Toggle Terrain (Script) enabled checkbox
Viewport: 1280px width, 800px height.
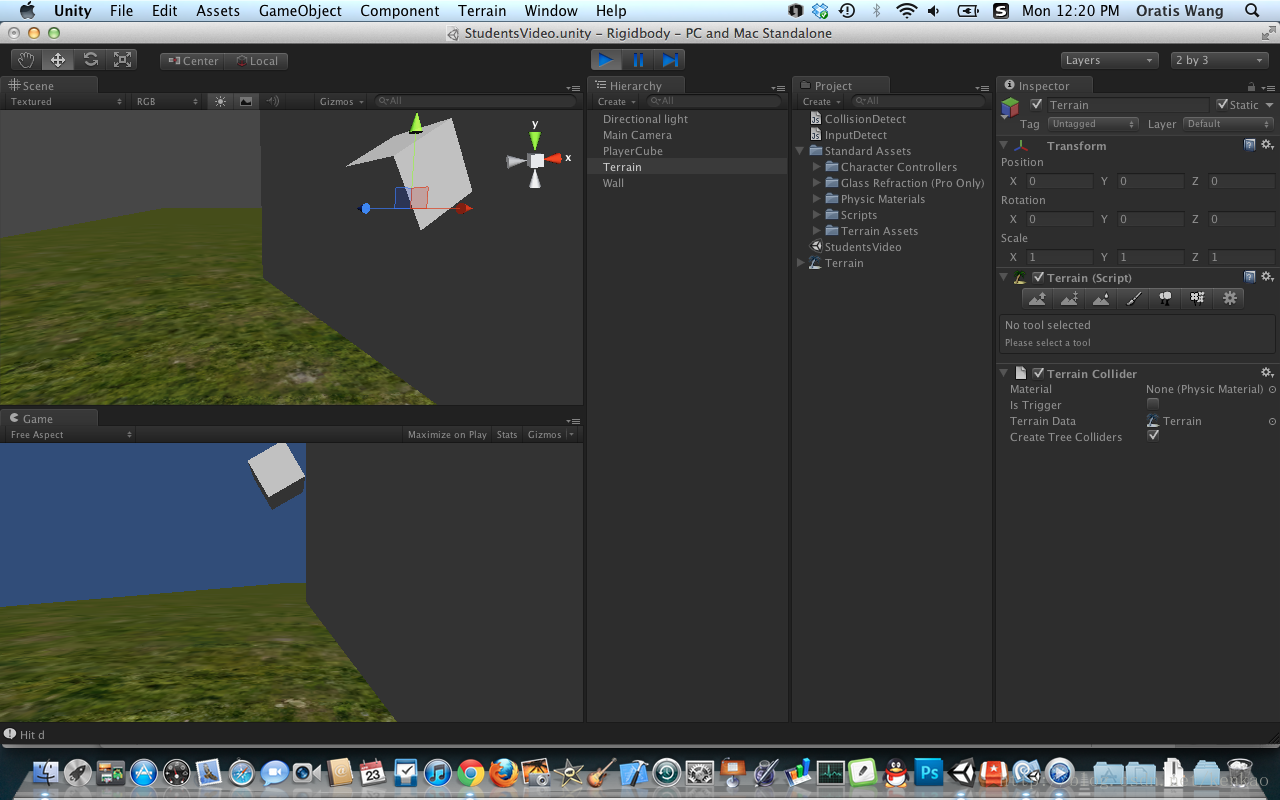click(x=1038, y=277)
